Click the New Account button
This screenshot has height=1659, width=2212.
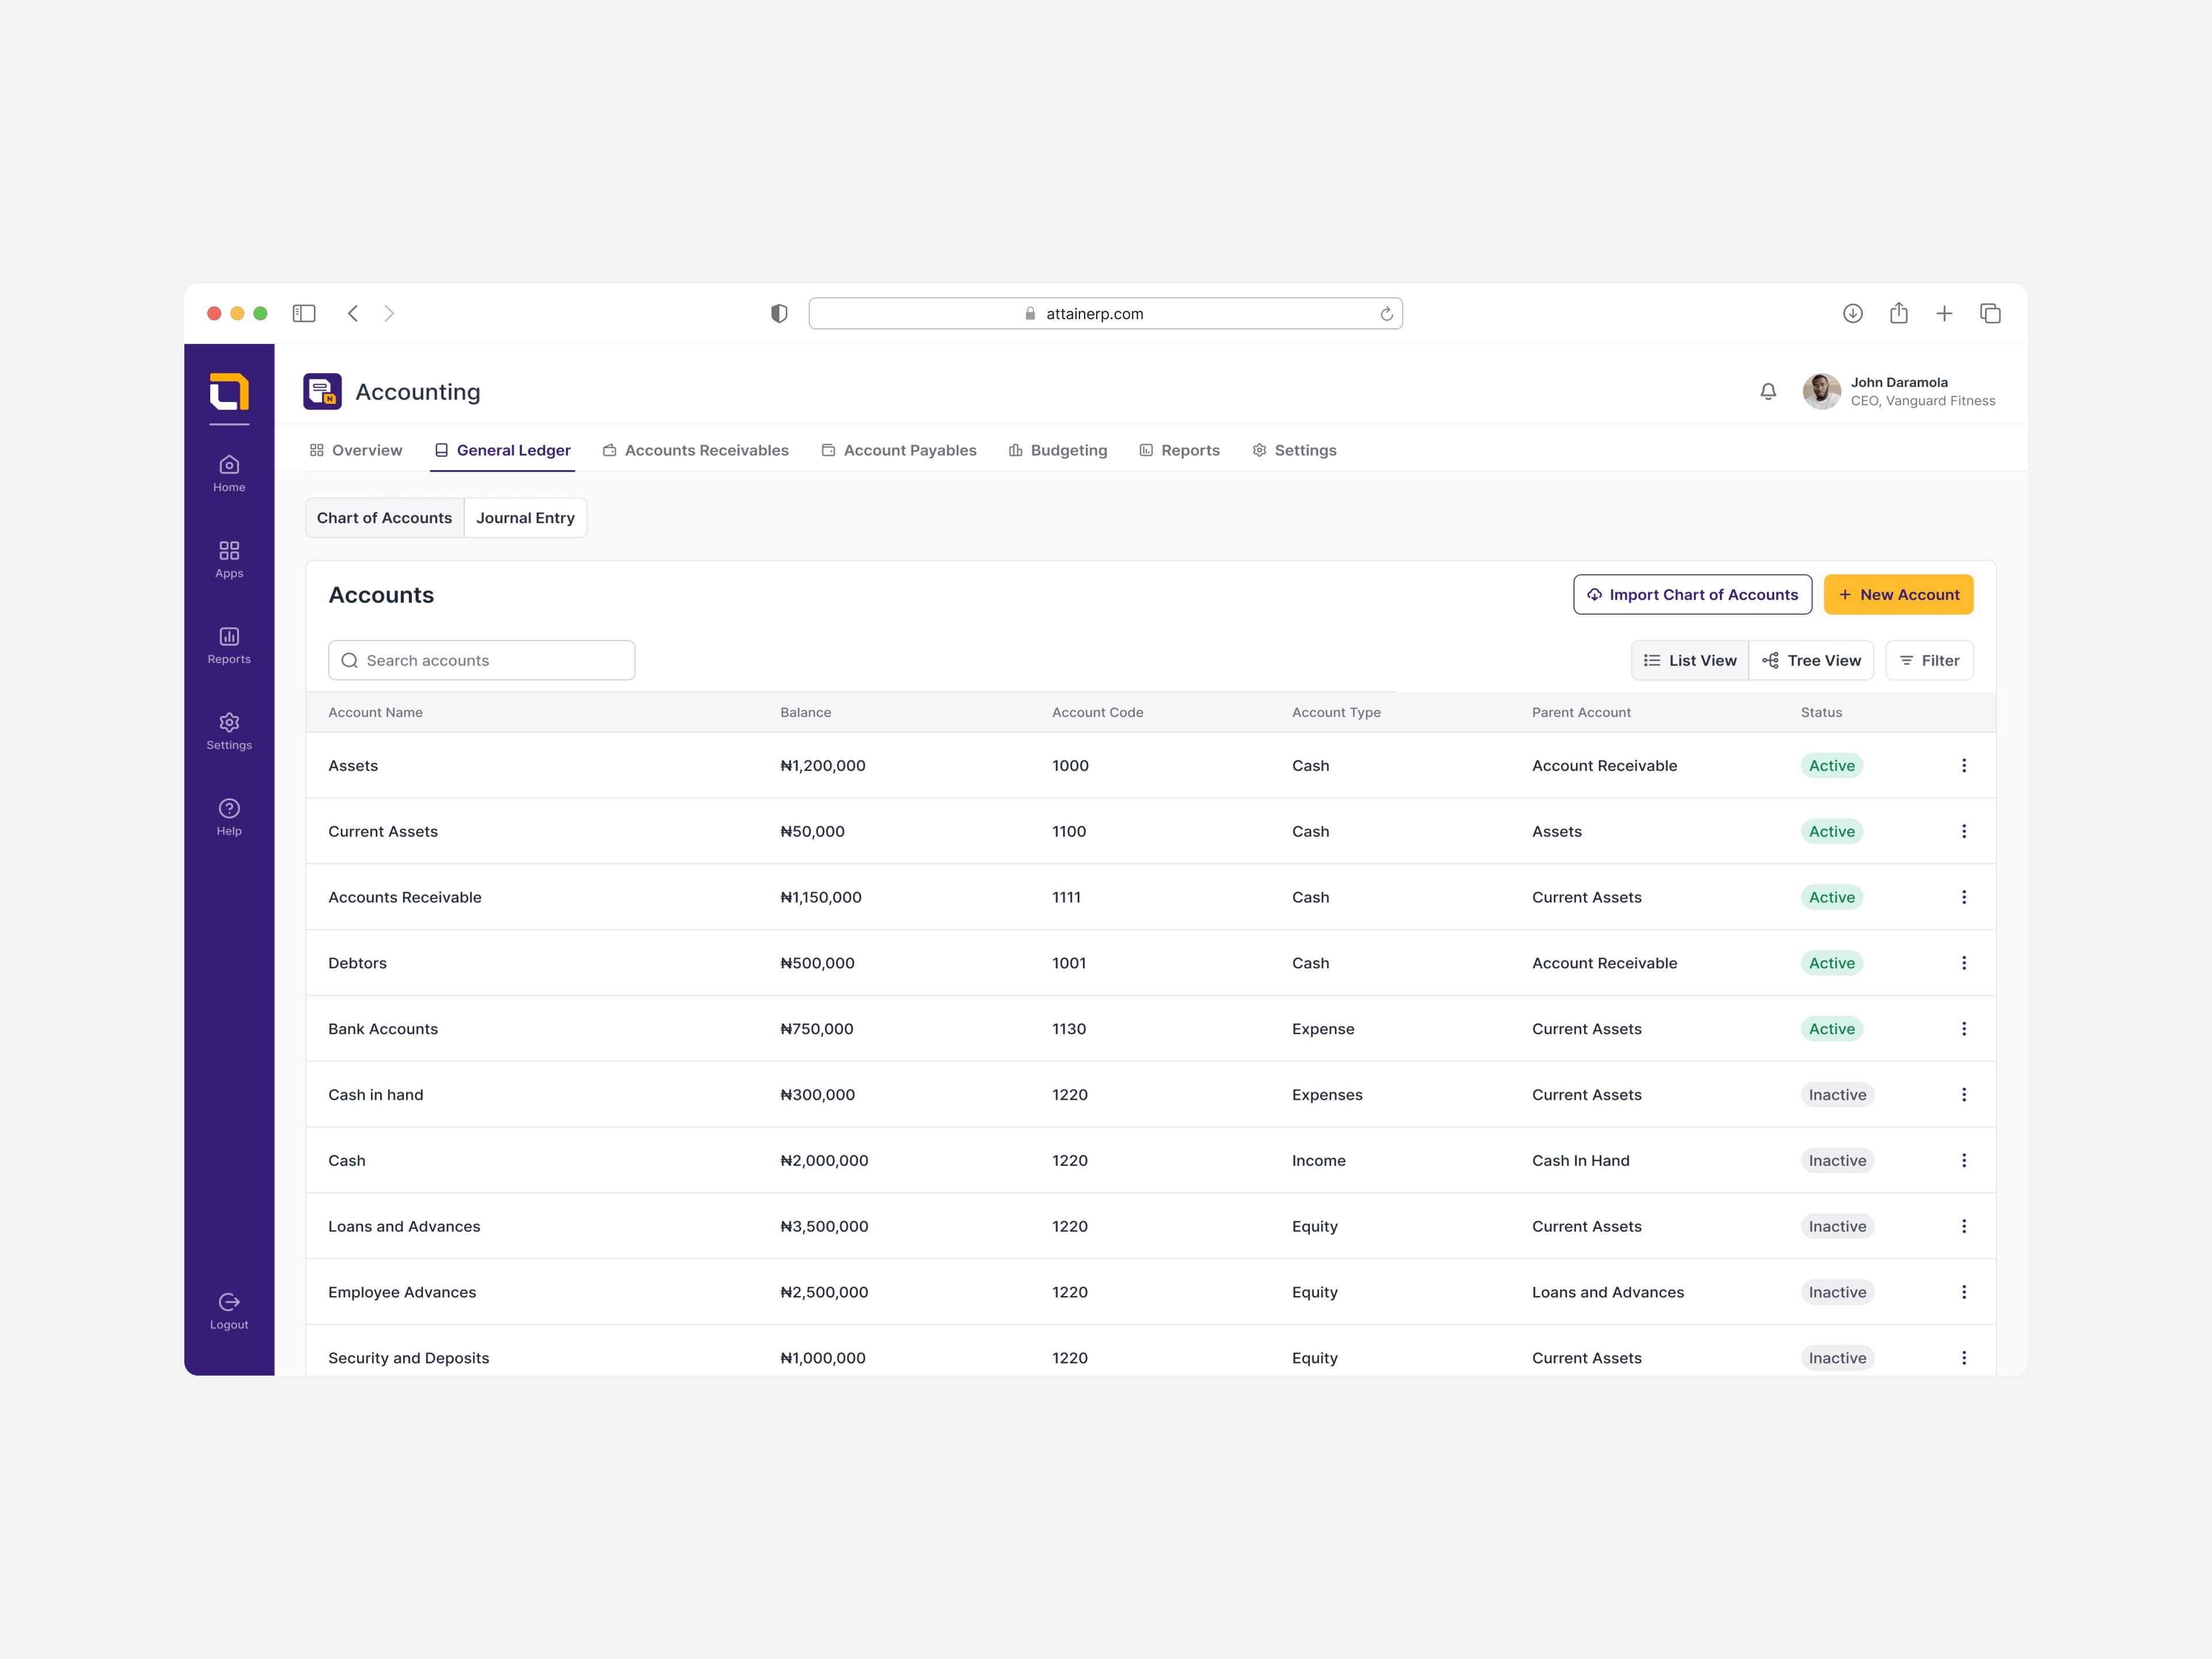[x=1898, y=595]
